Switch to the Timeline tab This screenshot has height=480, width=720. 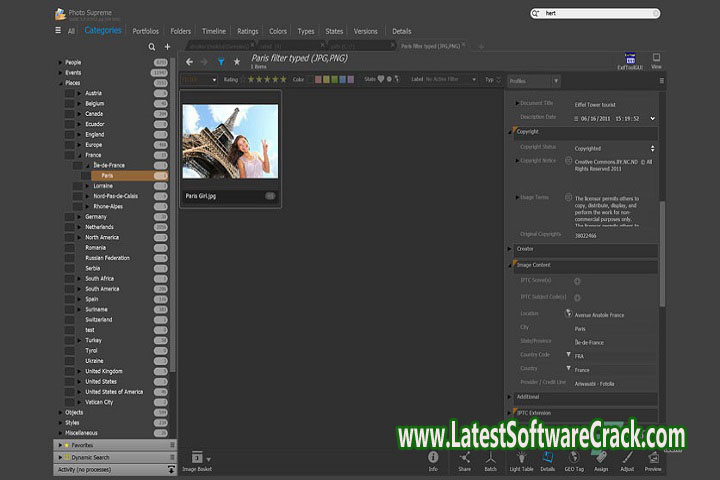[213, 31]
